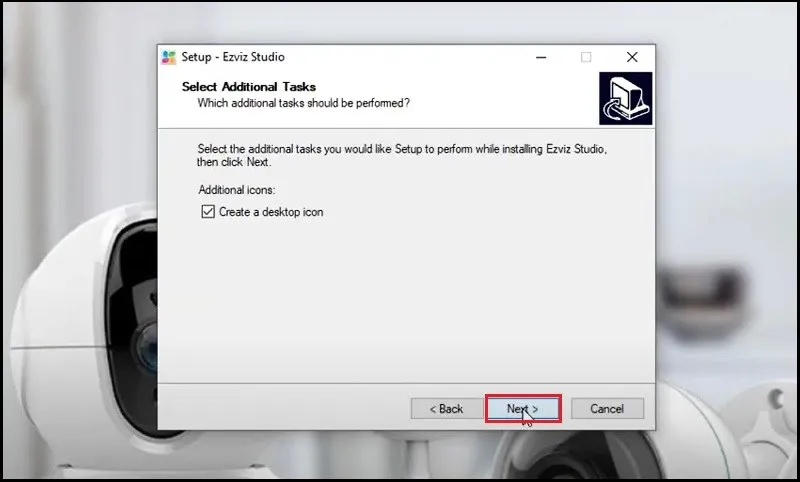Click 'Which additional tasks should be performed?' subtitle

tap(303, 103)
